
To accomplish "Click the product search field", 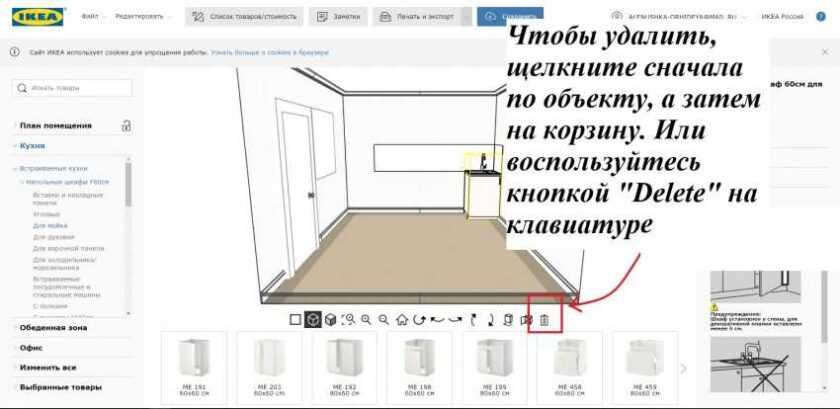I will click(72, 89).
